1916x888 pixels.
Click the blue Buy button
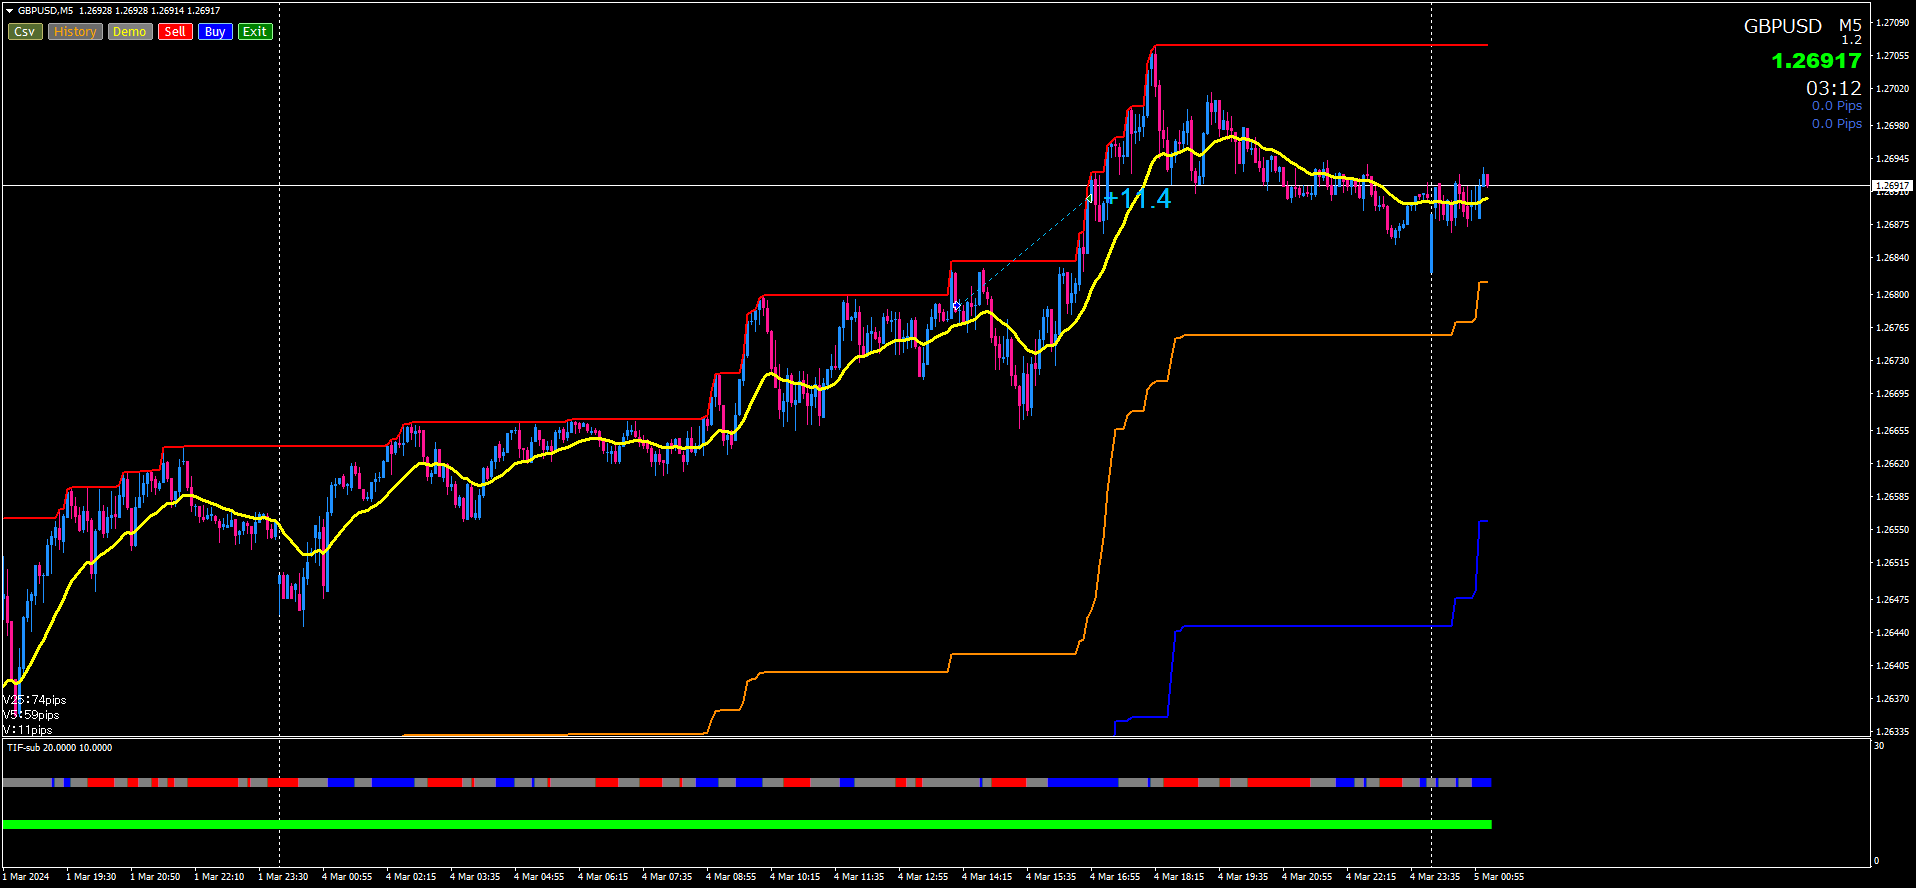[x=215, y=32]
